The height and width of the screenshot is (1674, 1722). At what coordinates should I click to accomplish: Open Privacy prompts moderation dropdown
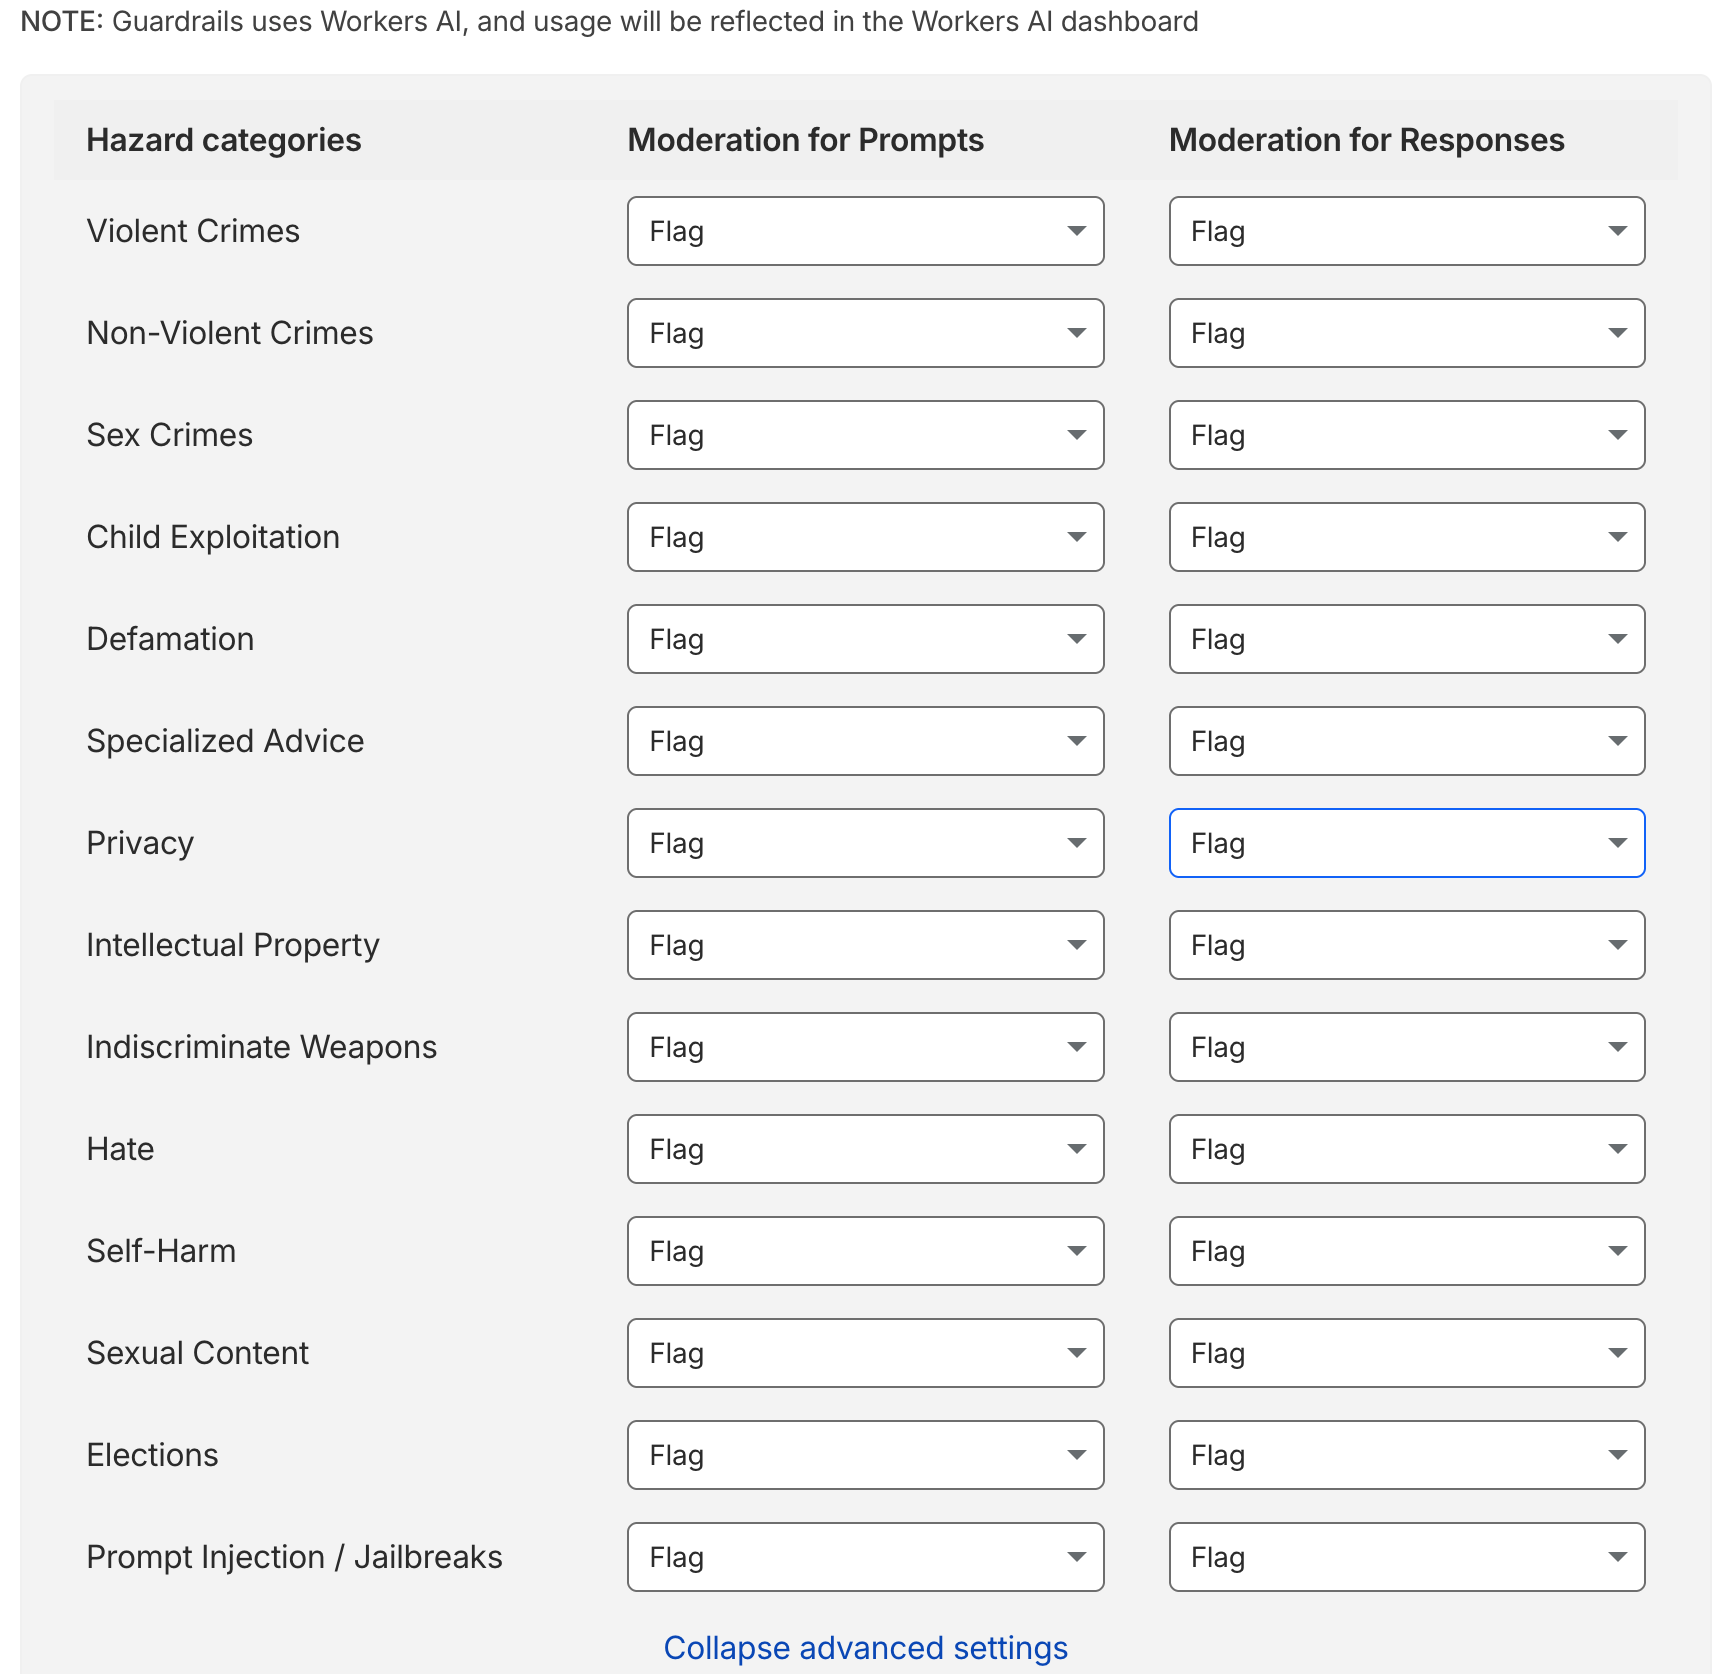pos(865,843)
